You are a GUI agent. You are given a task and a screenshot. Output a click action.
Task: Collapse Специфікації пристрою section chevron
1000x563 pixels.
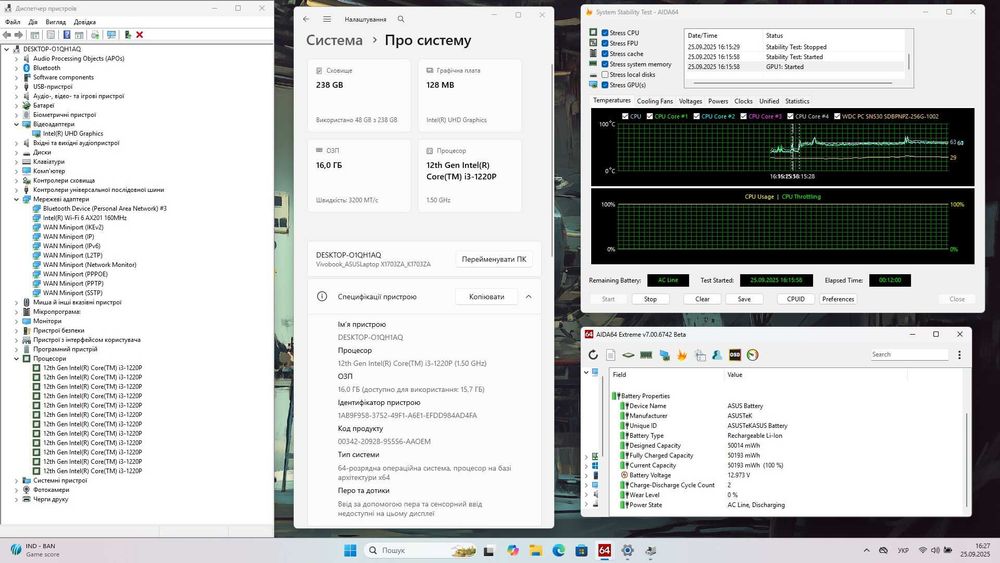[529, 296]
